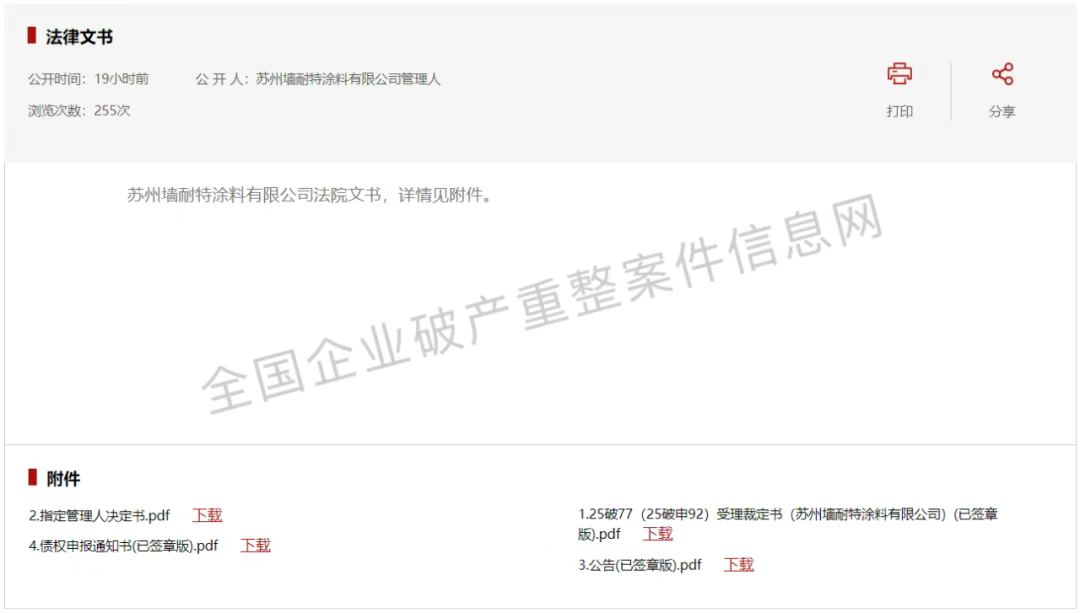Click the 打印 label under printer
This screenshot has height=613, width=1080.
point(899,112)
